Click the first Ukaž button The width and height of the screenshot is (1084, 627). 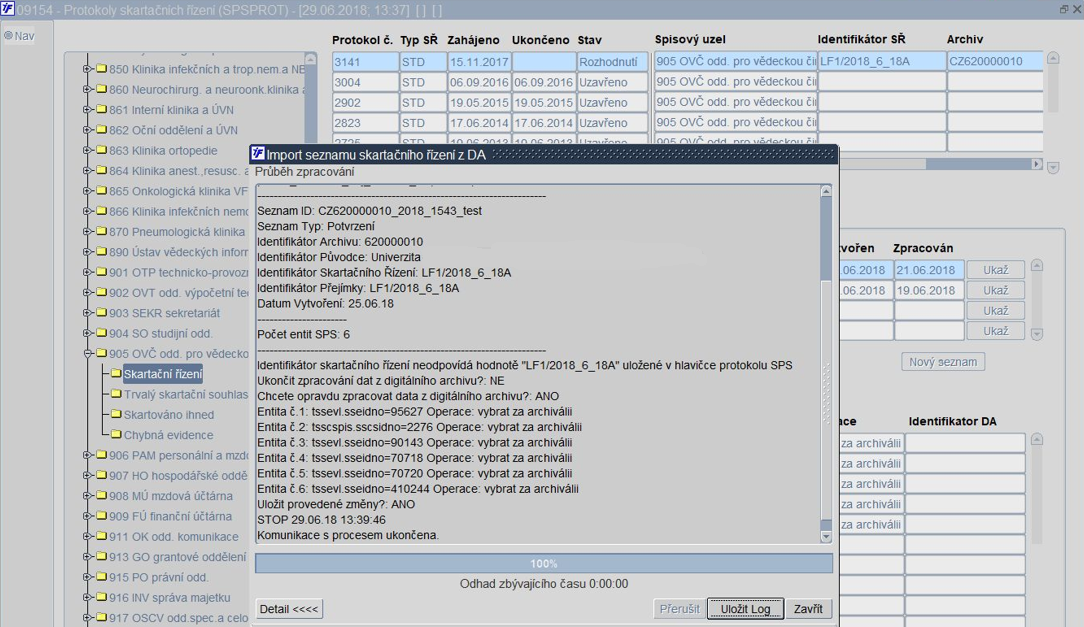pos(996,270)
